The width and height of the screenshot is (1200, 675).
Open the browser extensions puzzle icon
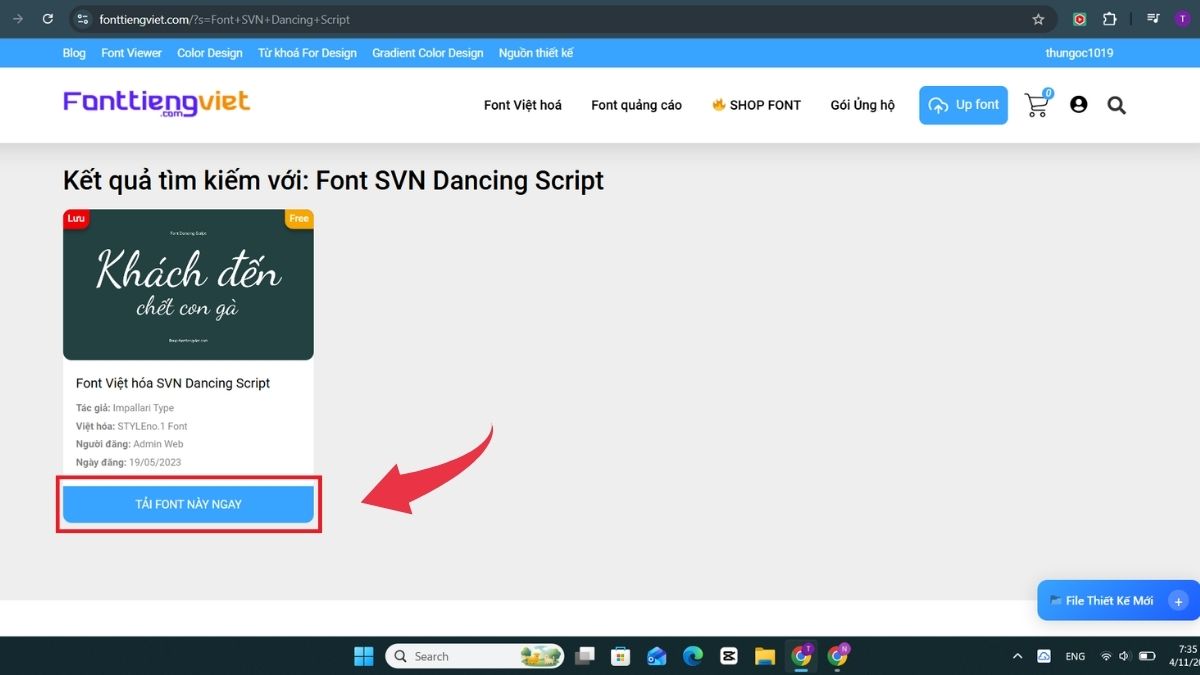point(1109,19)
